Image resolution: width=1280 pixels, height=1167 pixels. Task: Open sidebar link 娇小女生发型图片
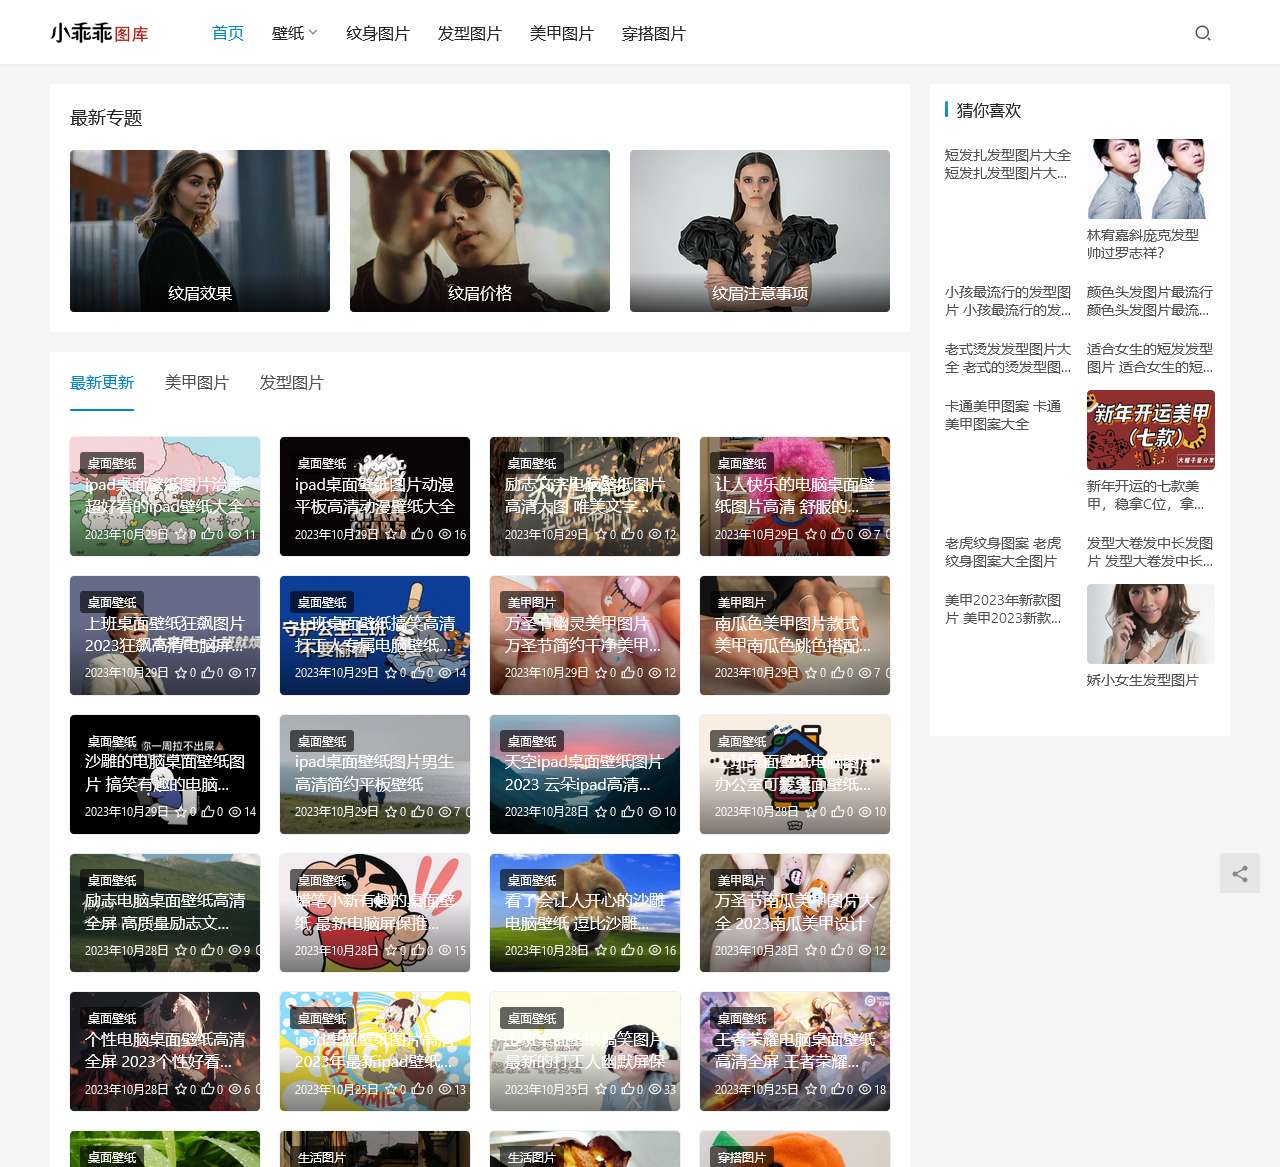pyautogui.click(x=1143, y=680)
